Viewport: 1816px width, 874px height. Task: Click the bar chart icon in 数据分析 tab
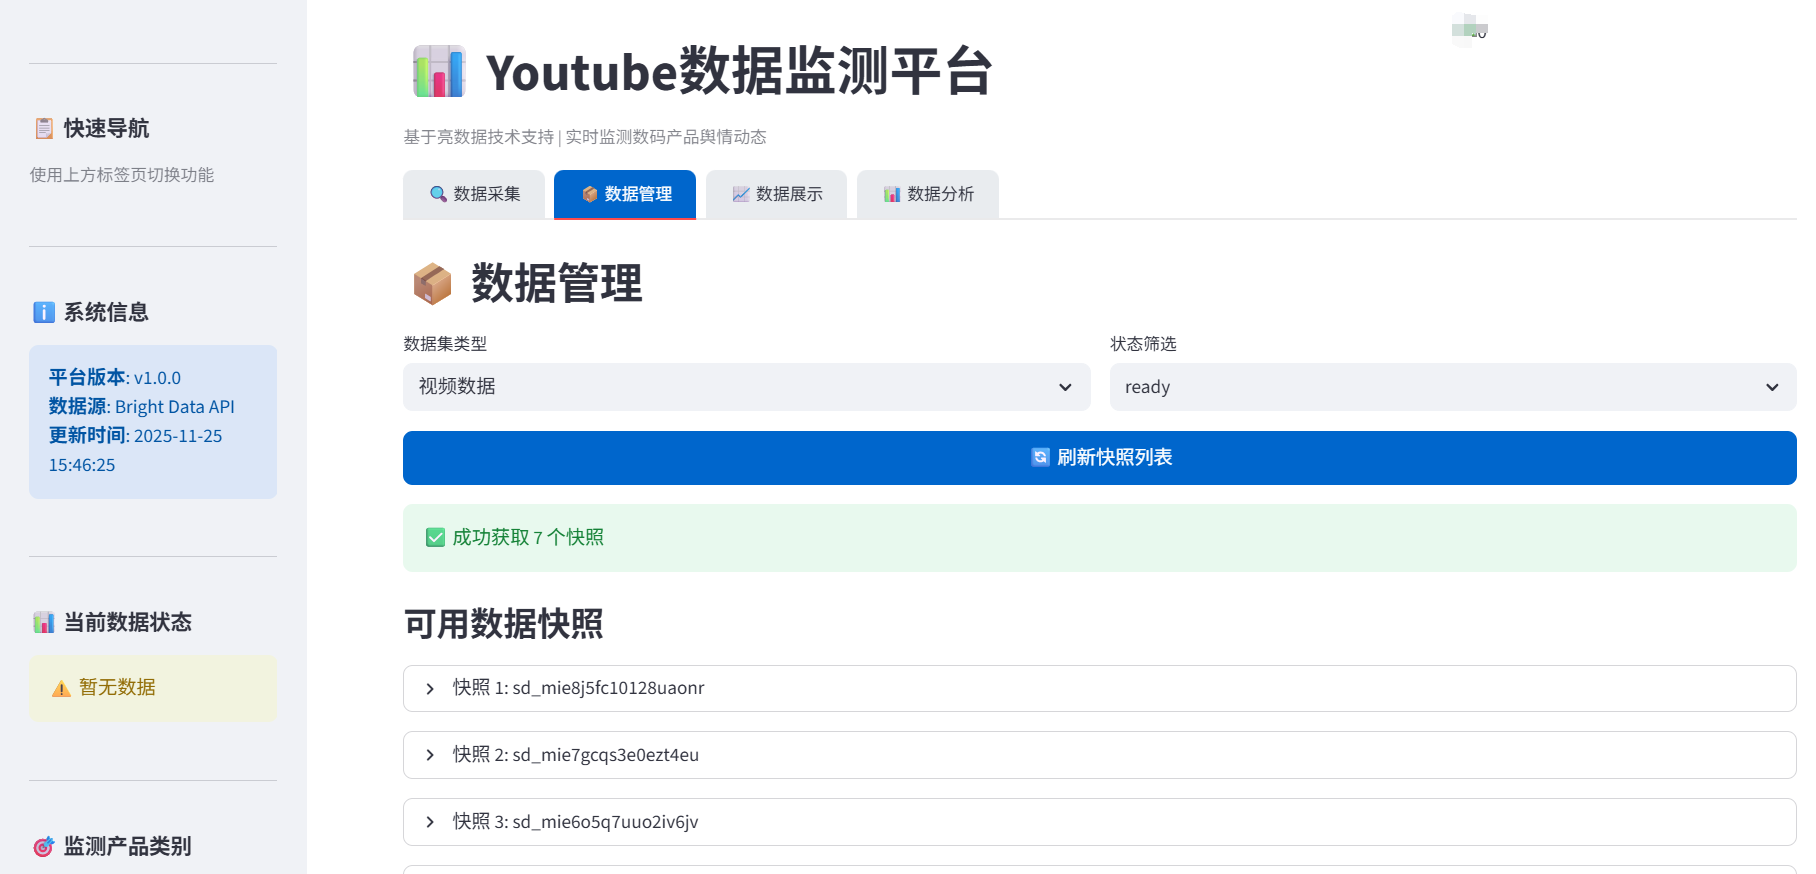coord(892,194)
